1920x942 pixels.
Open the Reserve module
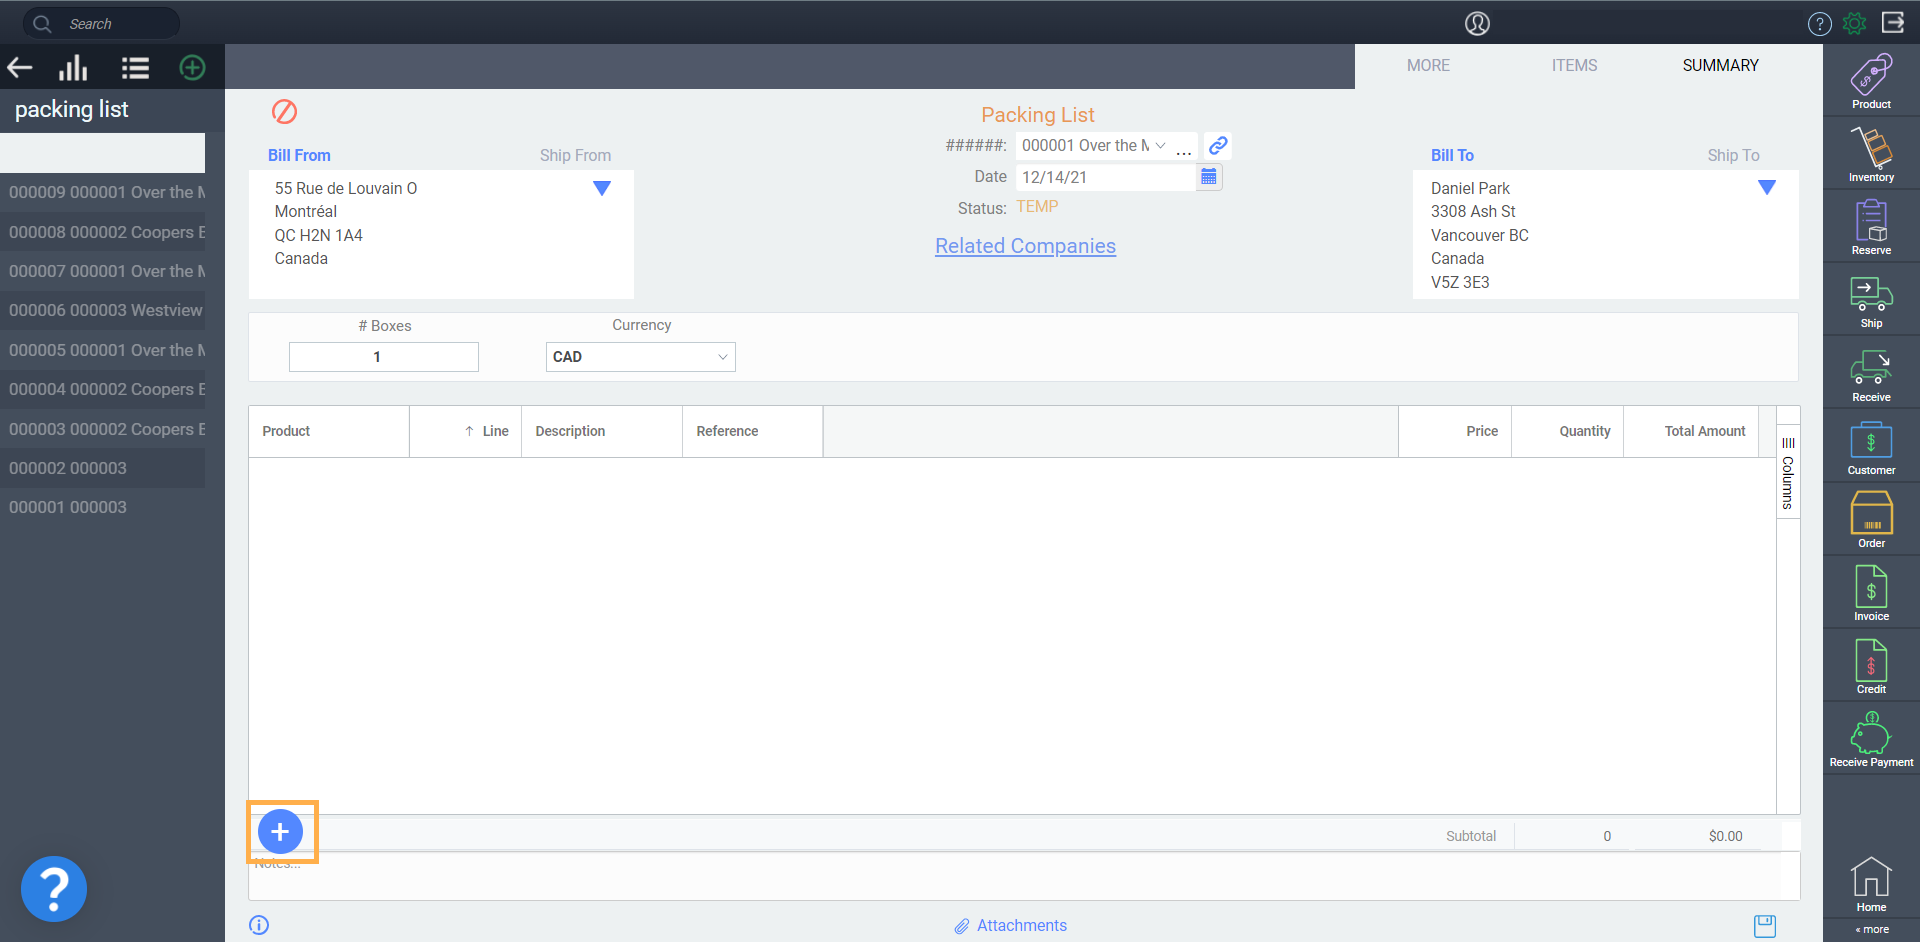[x=1871, y=227]
